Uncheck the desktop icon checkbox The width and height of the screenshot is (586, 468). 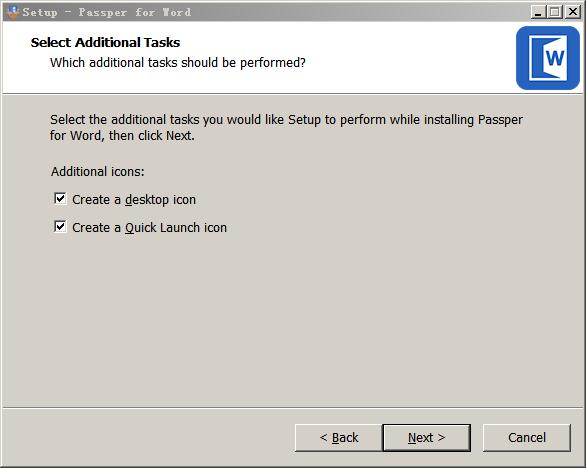(x=60, y=198)
